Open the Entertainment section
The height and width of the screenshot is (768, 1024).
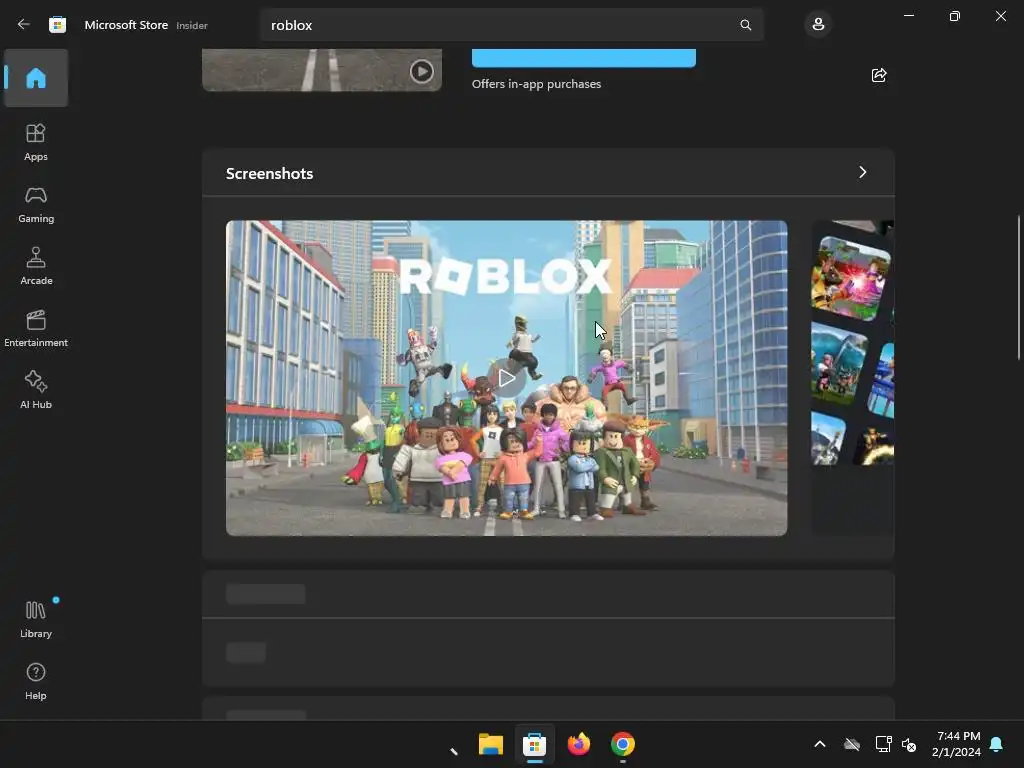pyautogui.click(x=36, y=328)
